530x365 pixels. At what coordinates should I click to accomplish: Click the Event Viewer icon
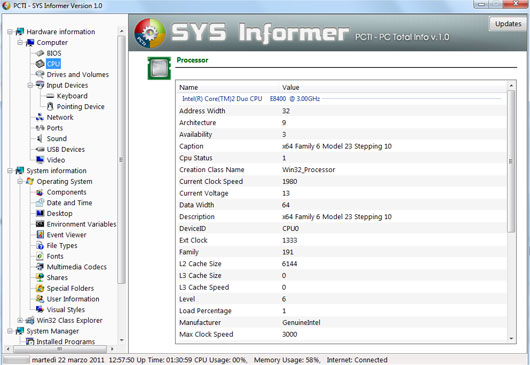point(40,235)
